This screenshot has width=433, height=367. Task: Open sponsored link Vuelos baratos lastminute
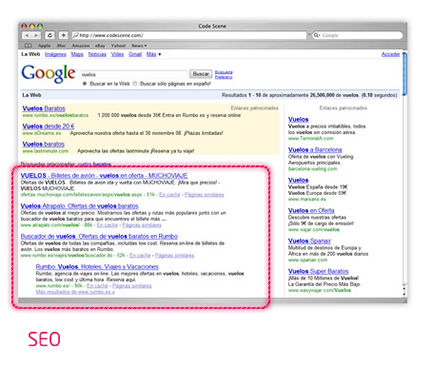pyautogui.click(x=43, y=144)
